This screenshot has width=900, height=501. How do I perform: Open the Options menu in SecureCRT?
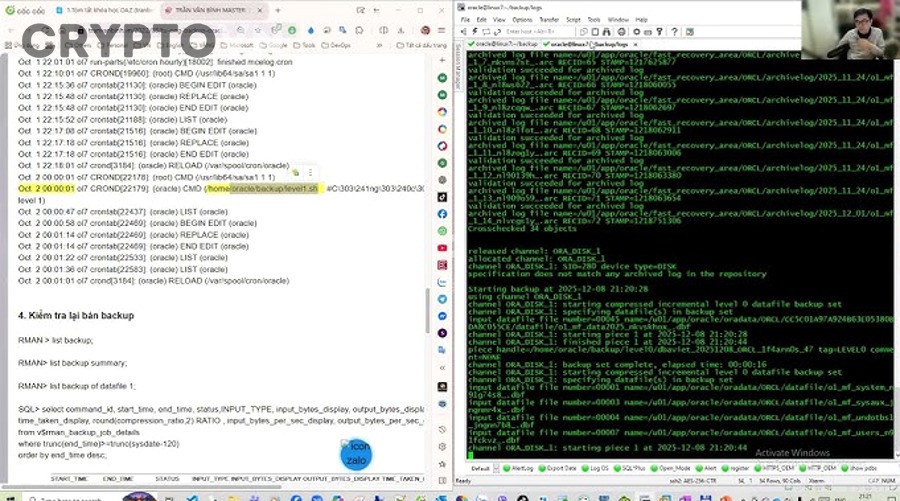522,20
